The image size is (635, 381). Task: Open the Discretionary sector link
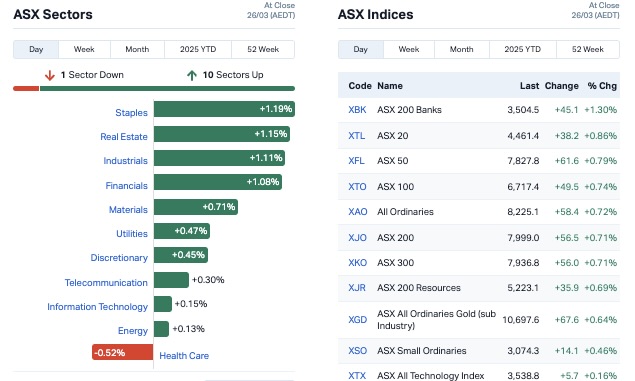pos(119,258)
